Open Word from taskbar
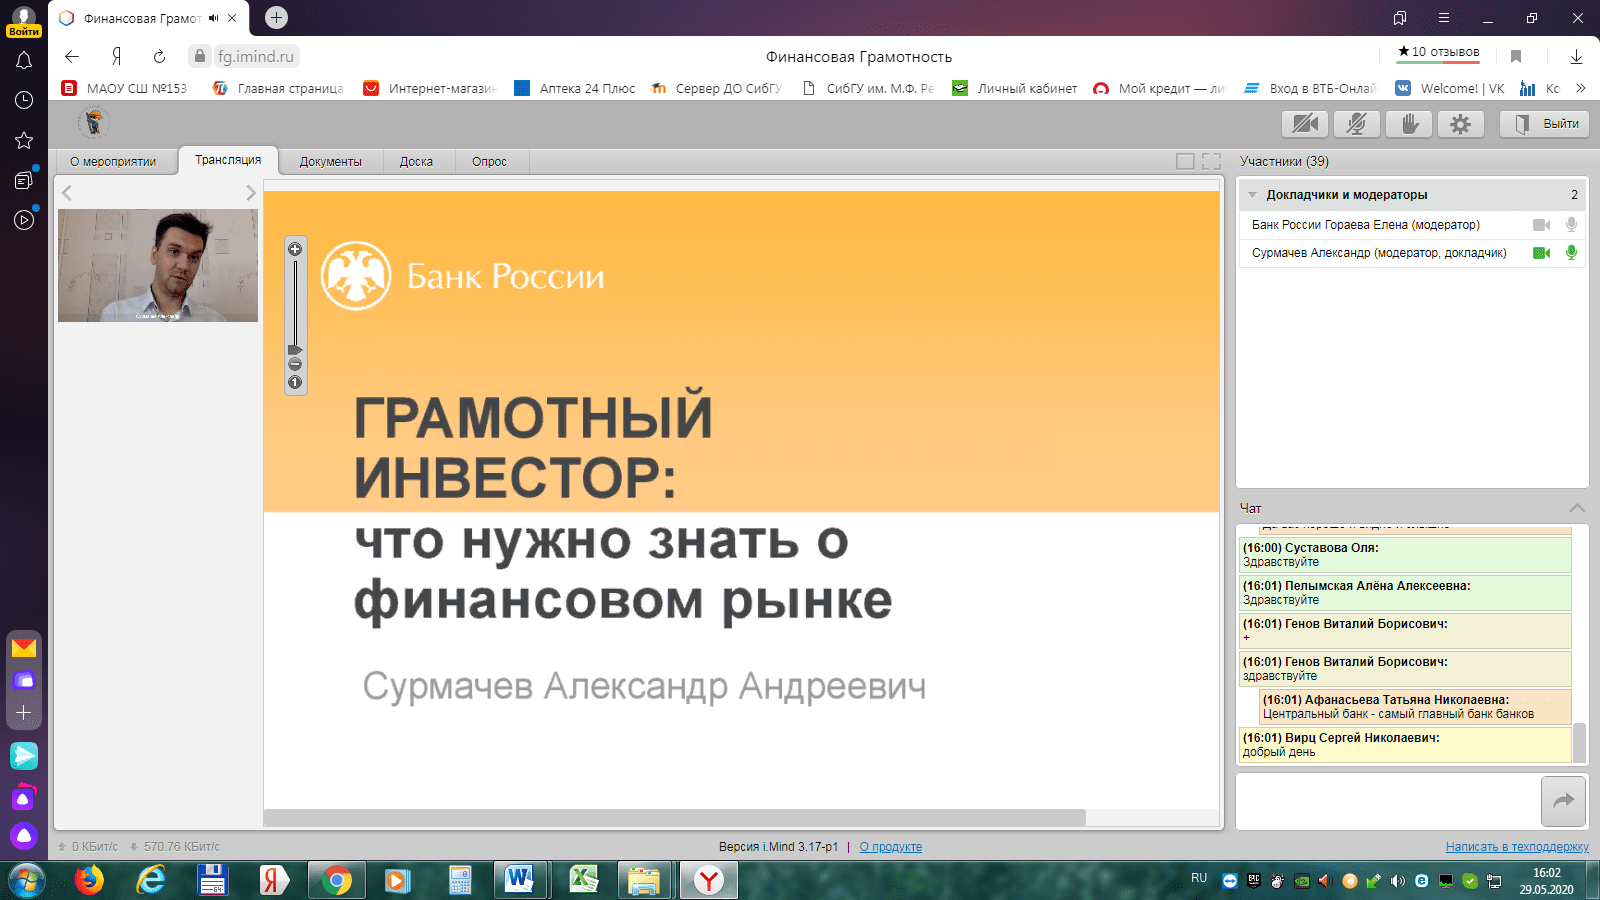 click(520, 880)
